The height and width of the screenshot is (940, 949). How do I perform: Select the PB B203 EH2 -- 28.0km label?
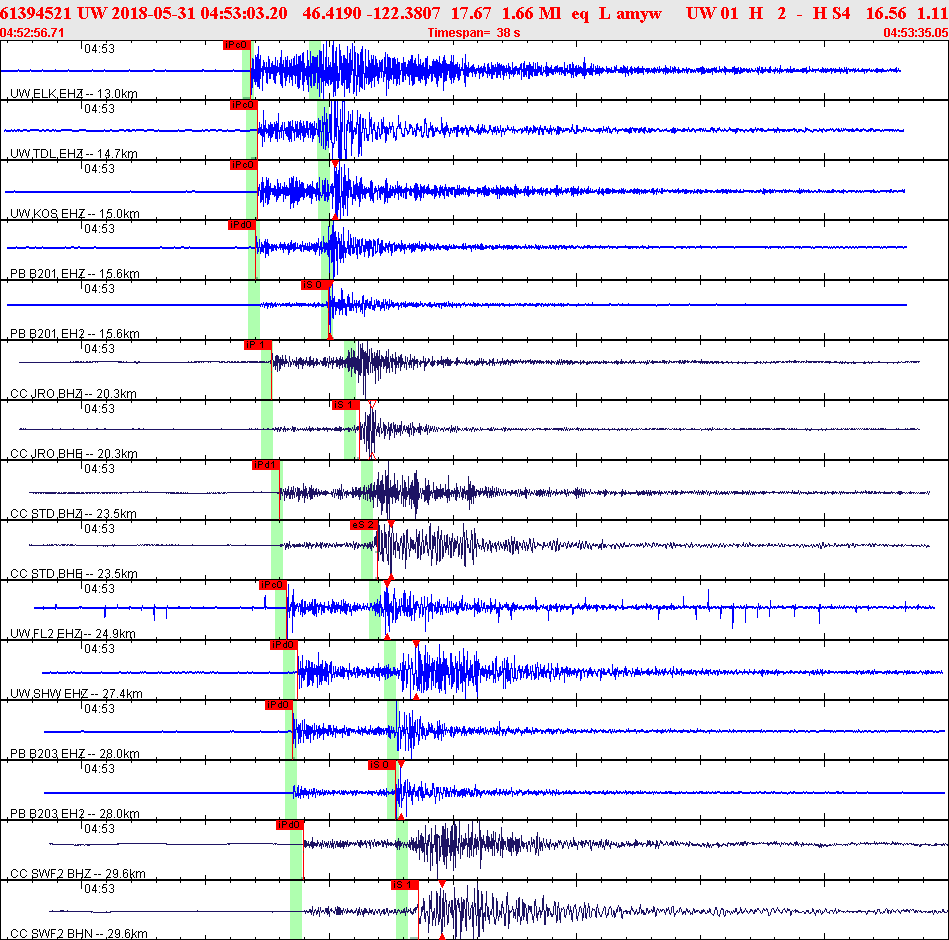[74, 813]
